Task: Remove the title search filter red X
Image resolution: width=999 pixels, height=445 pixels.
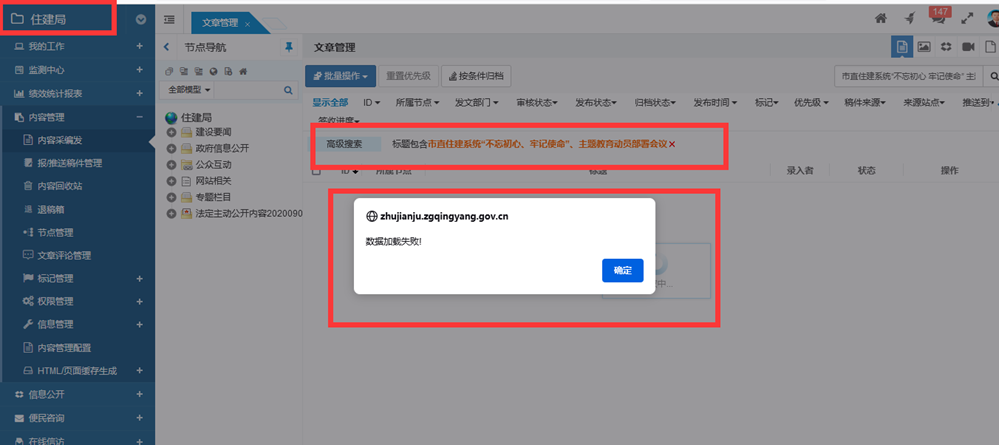Action: (672, 144)
